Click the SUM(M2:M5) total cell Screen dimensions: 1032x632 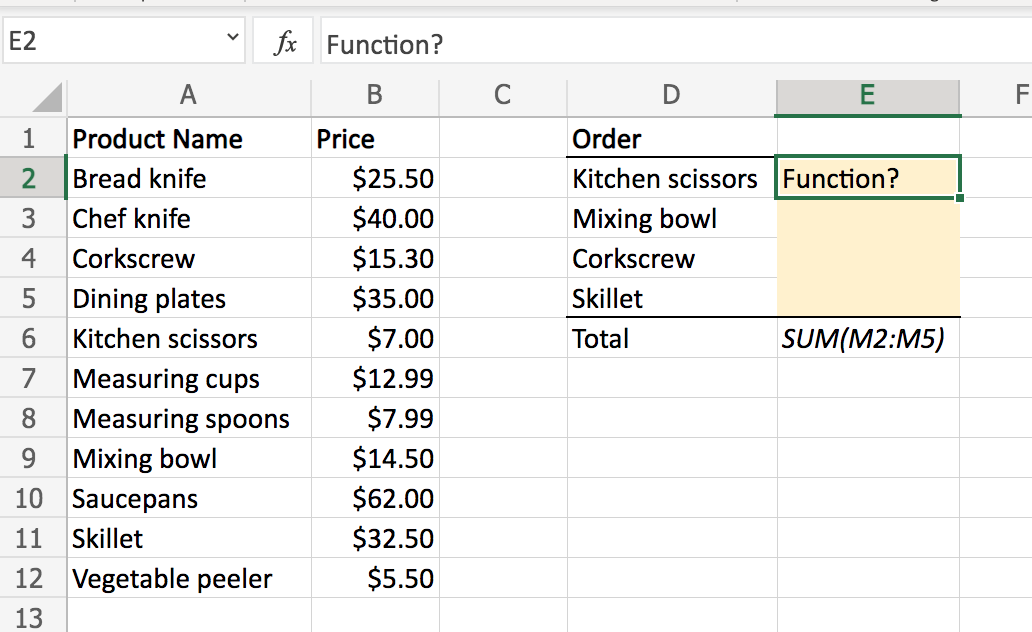867,339
